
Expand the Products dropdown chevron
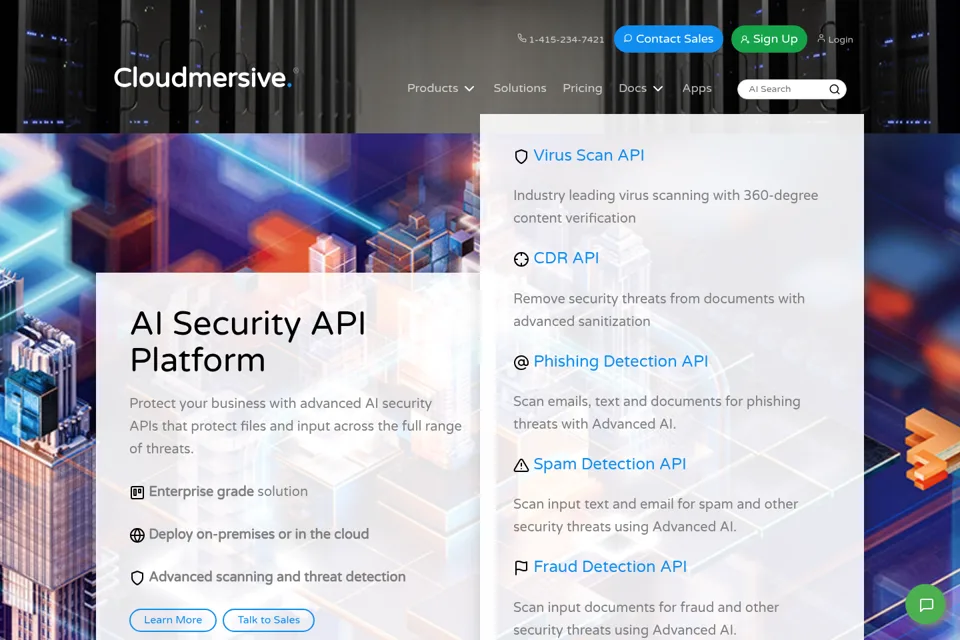point(470,89)
